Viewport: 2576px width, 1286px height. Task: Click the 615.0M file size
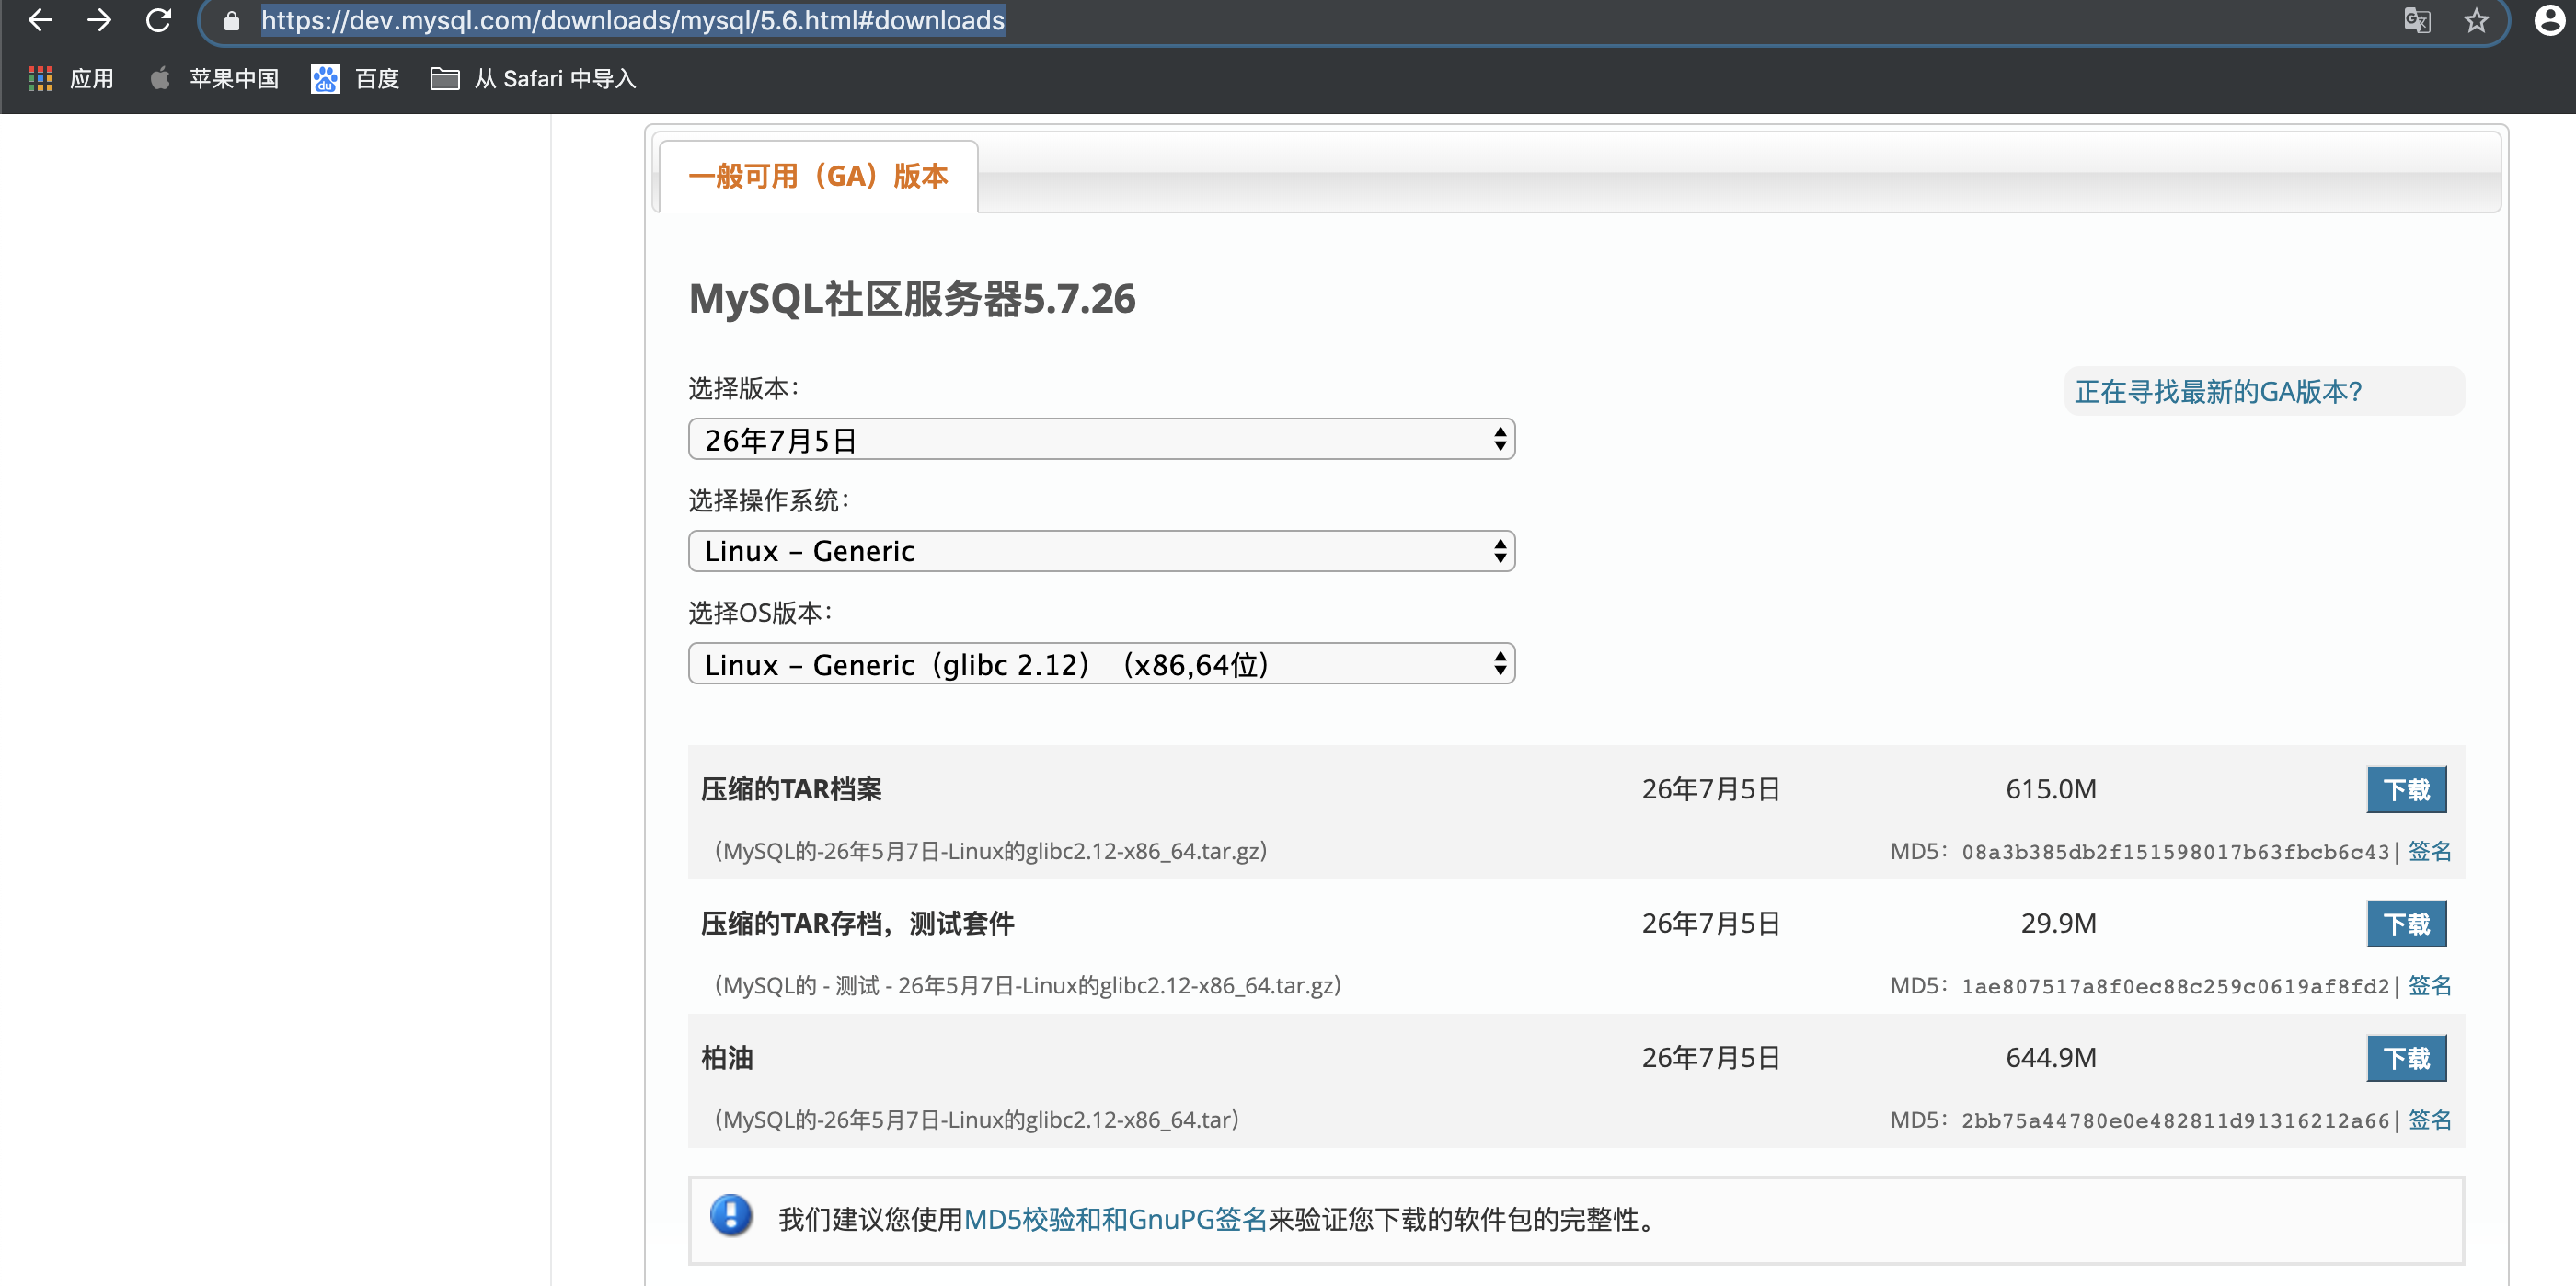[x=2051, y=790]
